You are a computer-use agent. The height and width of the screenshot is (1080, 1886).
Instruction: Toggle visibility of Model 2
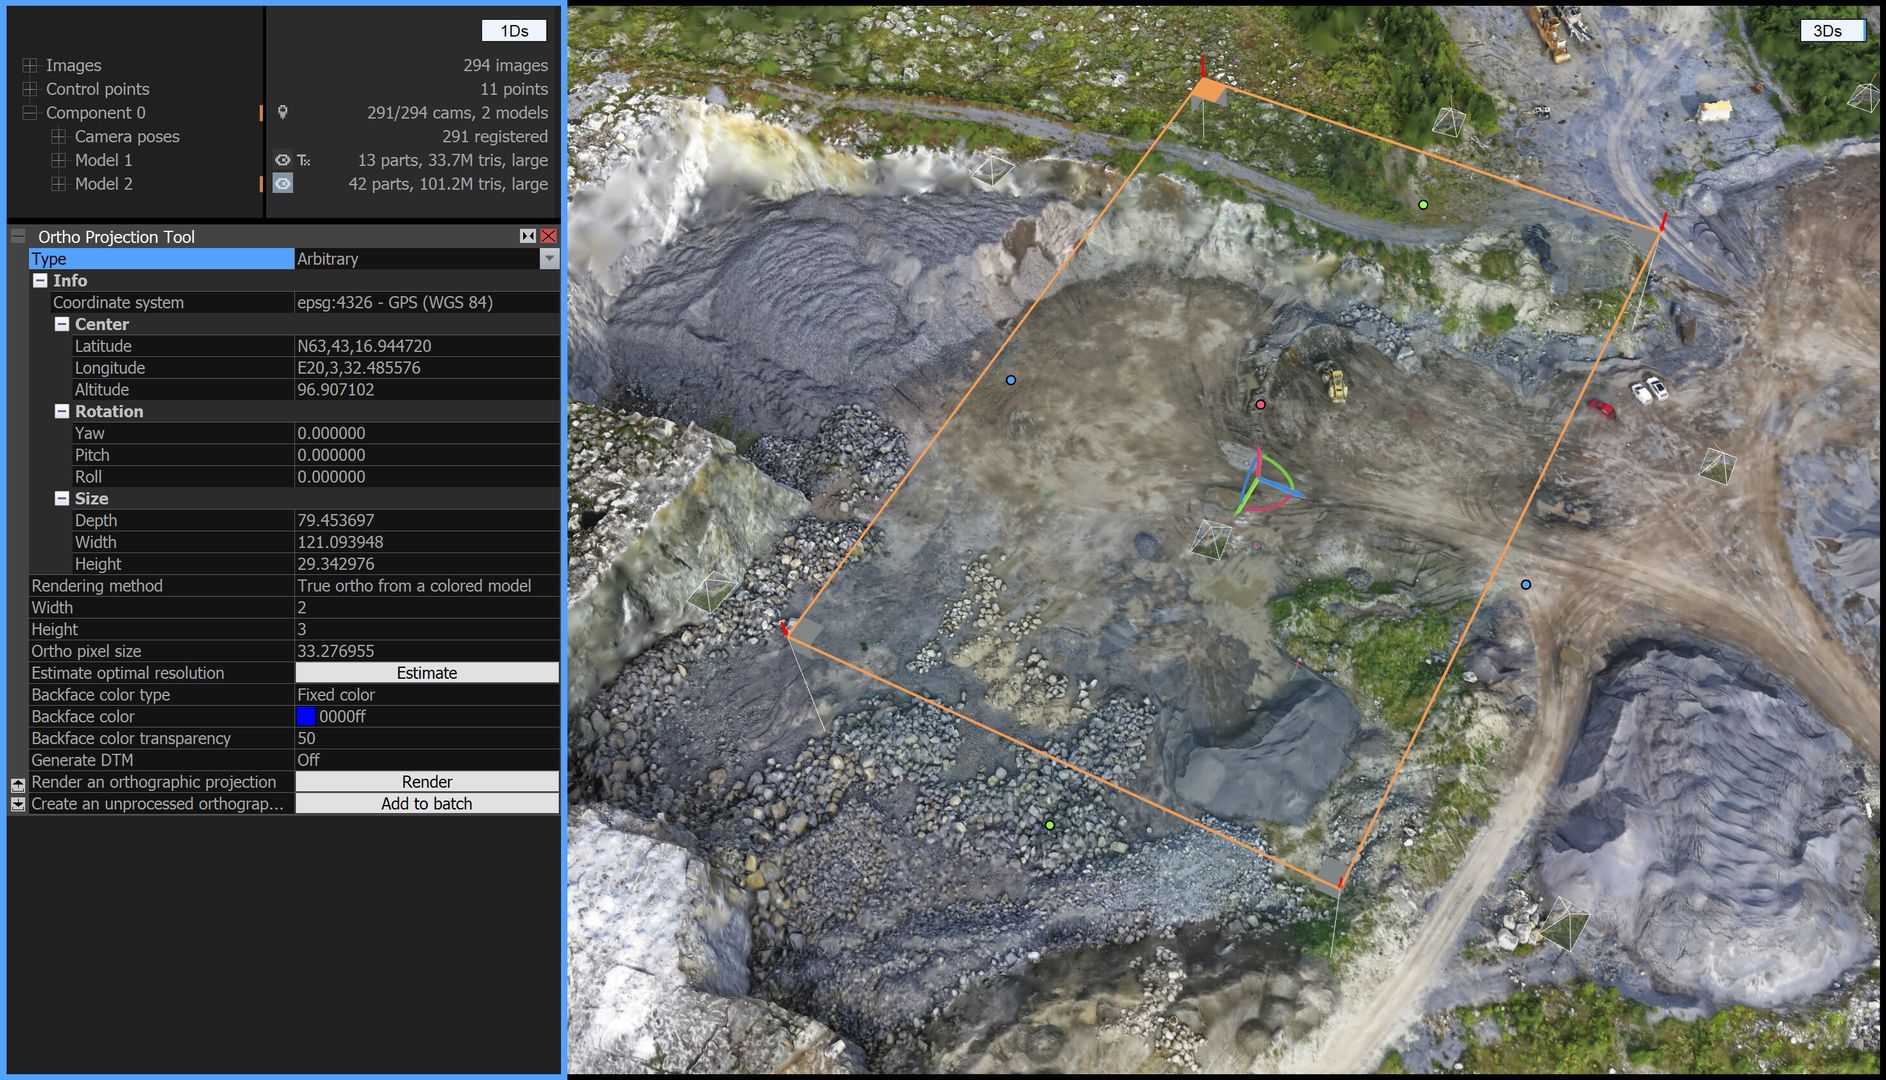coord(283,184)
